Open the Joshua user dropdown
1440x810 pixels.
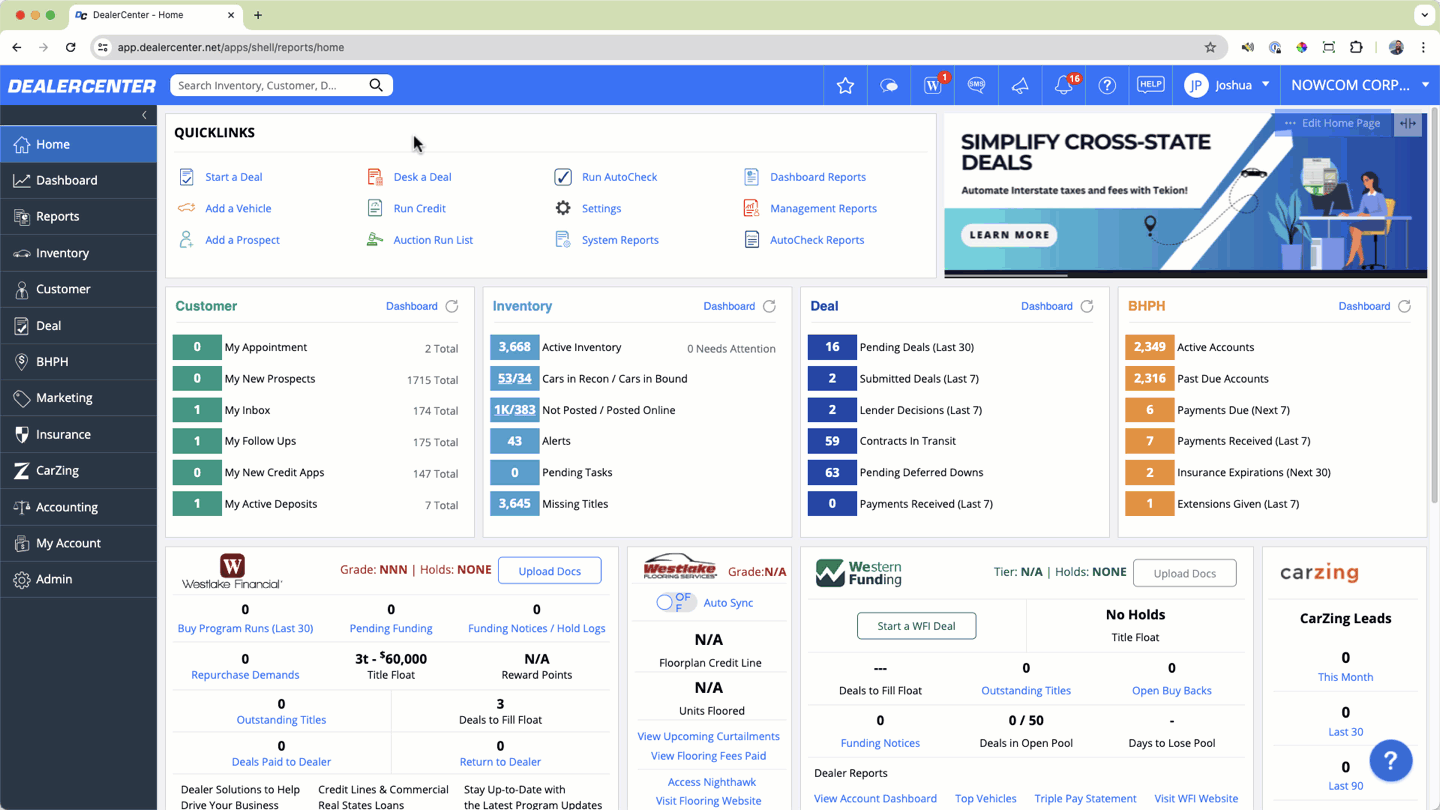(x=1227, y=85)
